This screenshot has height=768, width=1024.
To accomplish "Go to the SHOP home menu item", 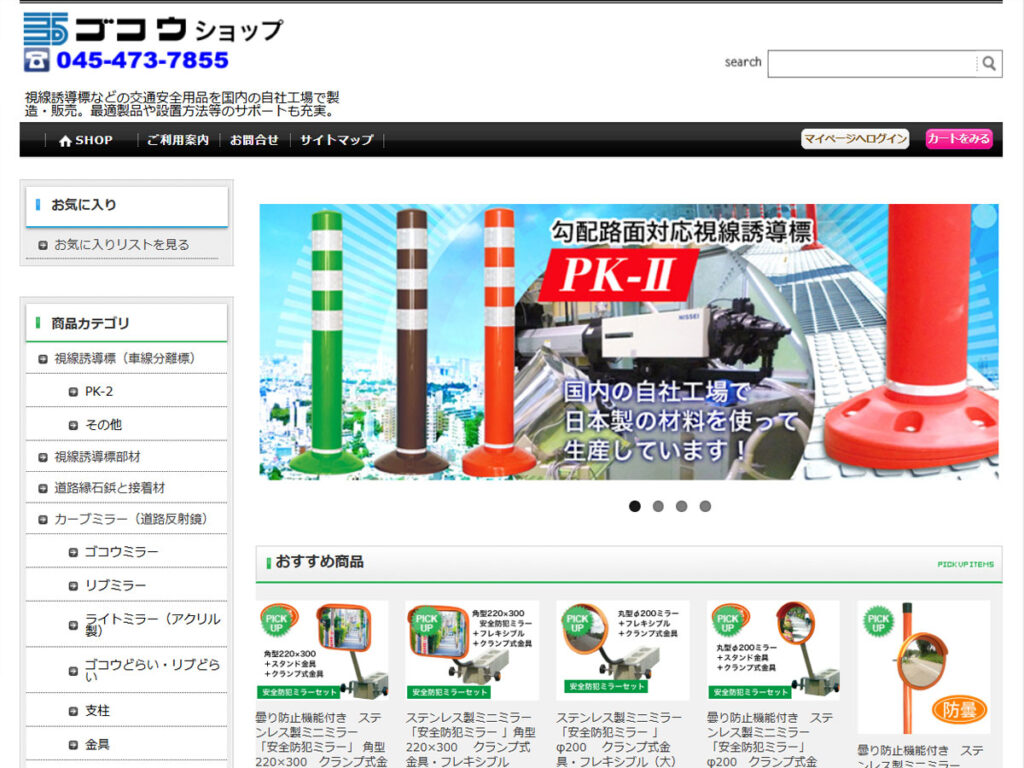I will pyautogui.click(x=86, y=140).
